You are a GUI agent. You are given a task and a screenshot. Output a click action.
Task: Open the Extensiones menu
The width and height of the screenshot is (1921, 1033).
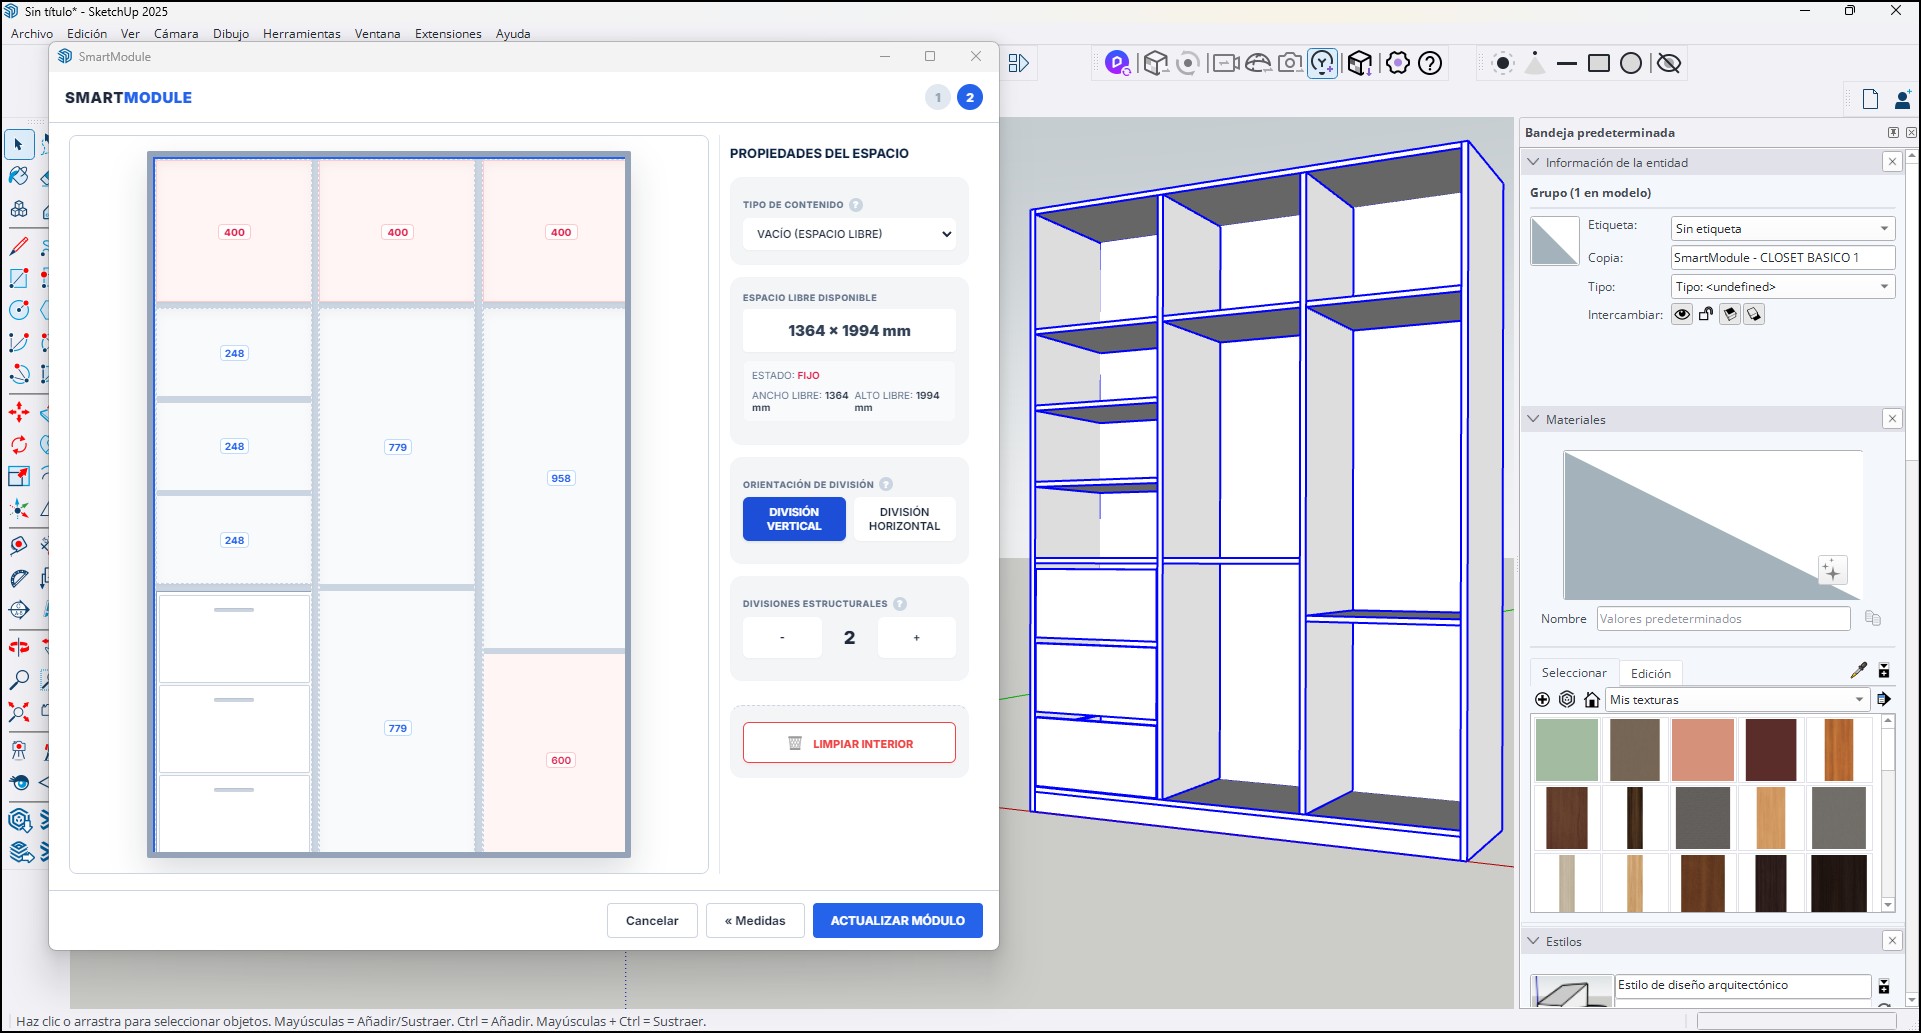pos(448,33)
